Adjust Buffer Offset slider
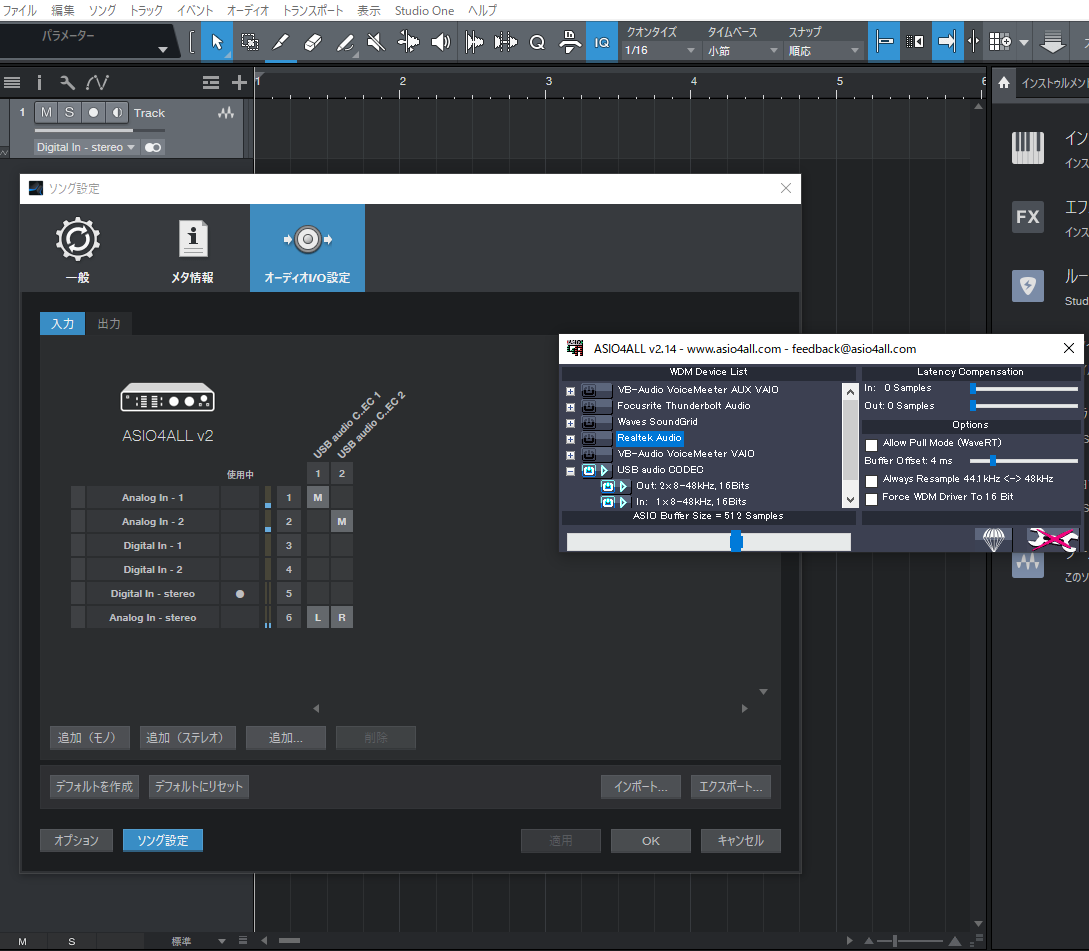Image resolution: width=1089 pixels, height=951 pixels. coord(992,461)
